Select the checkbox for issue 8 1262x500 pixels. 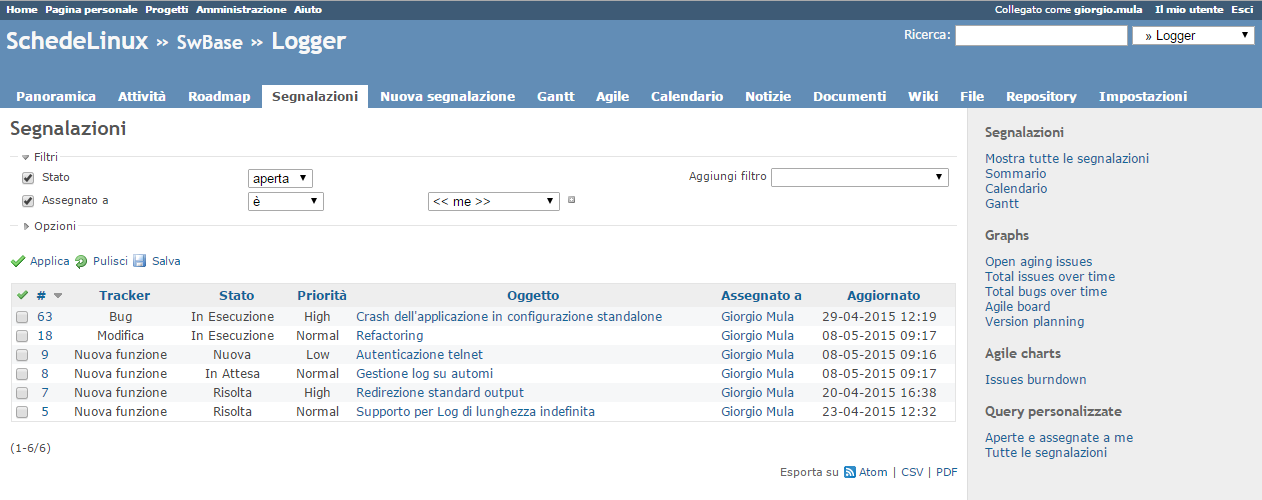coord(22,374)
